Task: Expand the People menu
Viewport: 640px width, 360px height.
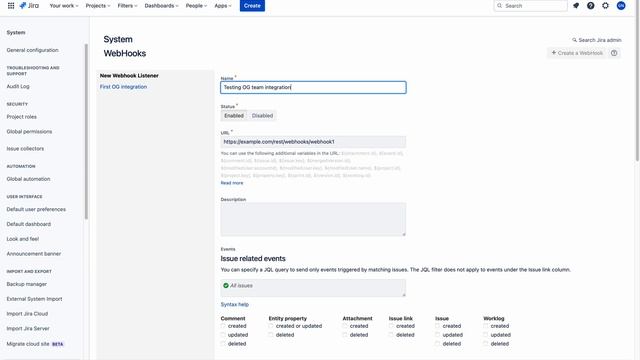Action: point(196,6)
